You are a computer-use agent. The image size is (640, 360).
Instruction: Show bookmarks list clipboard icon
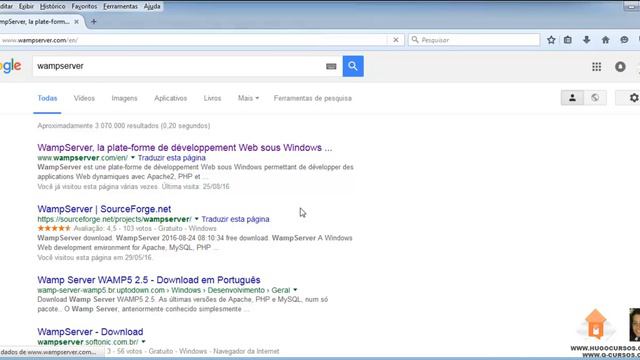tap(568, 40)
